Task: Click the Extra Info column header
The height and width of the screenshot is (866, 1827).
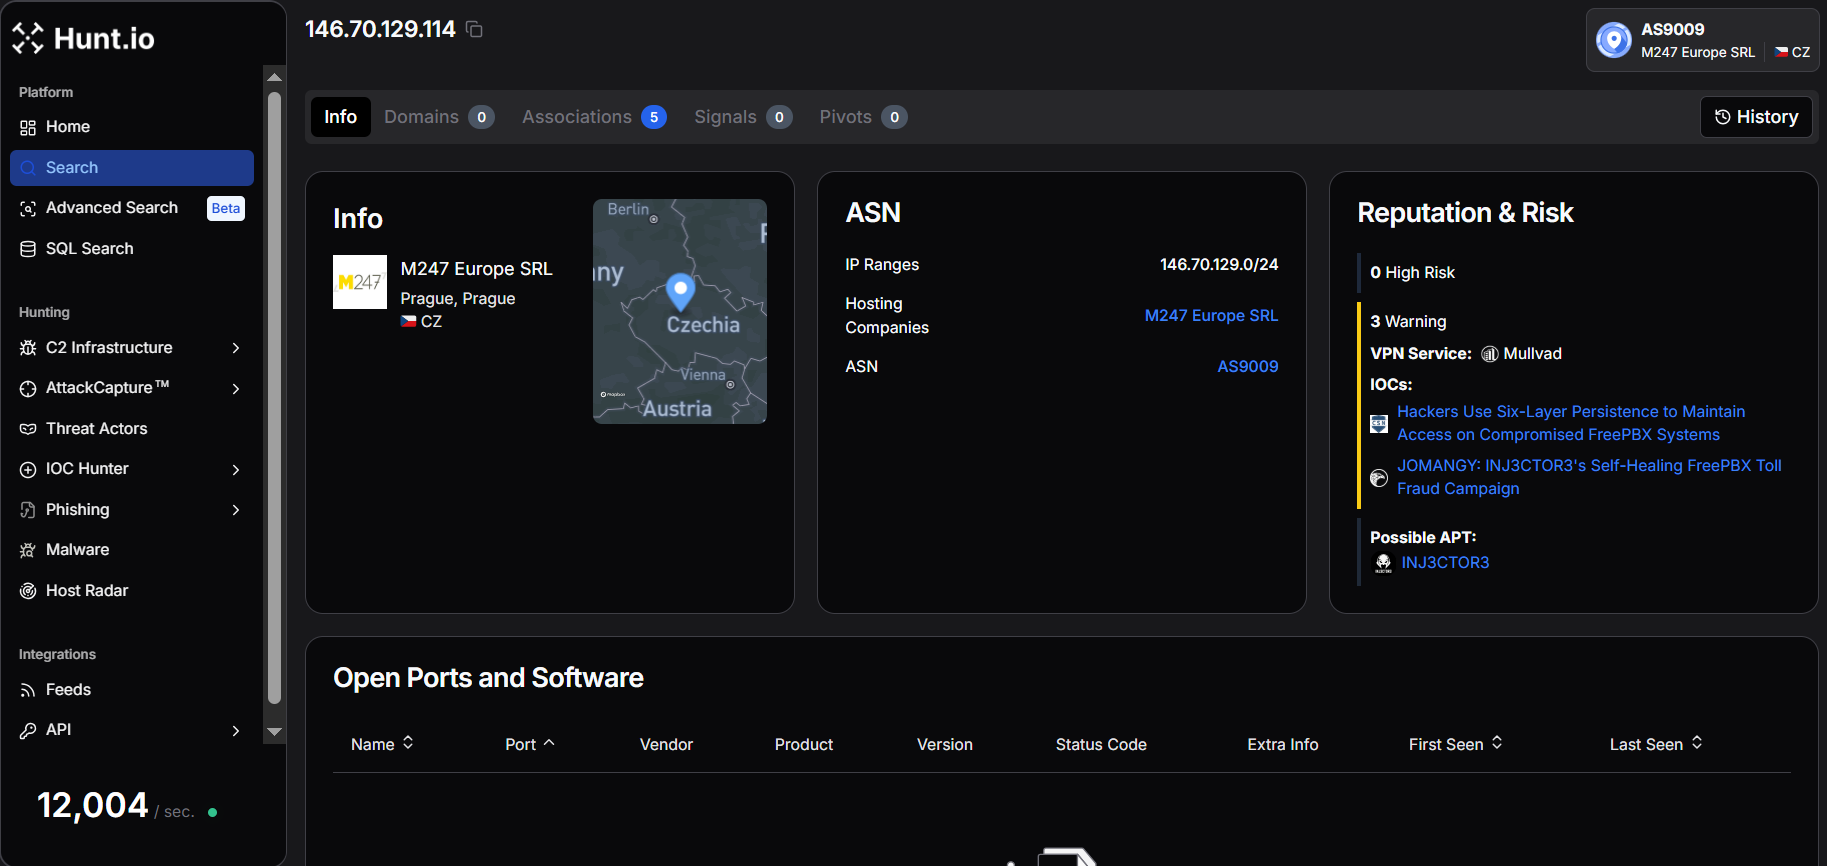Action: [1283, 745]
